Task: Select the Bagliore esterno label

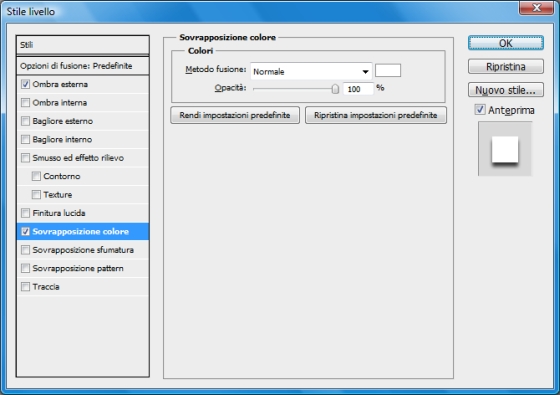Action: coord(62,121)
